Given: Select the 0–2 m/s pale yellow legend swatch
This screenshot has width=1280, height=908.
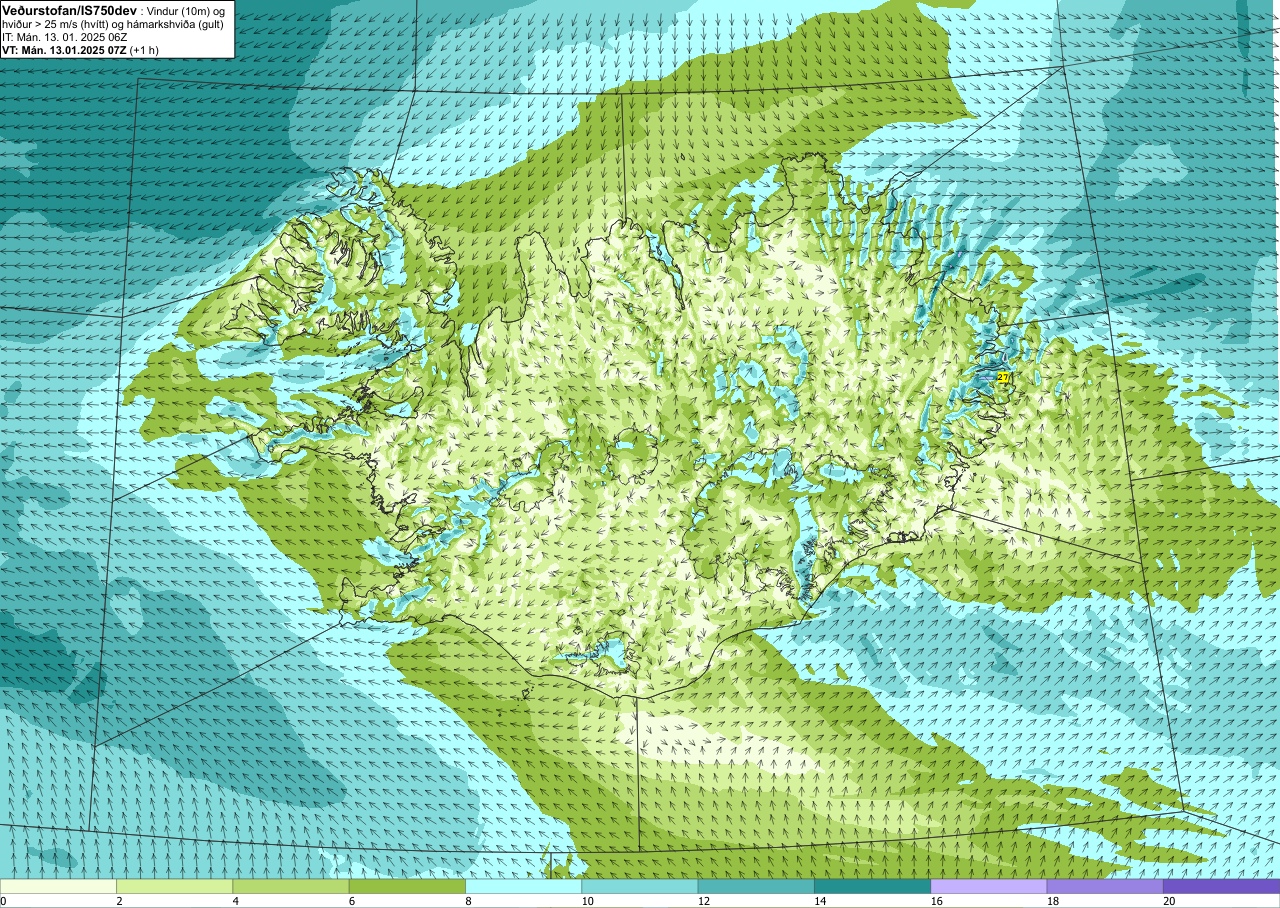Looking at the screenshot, I should 58,886.
